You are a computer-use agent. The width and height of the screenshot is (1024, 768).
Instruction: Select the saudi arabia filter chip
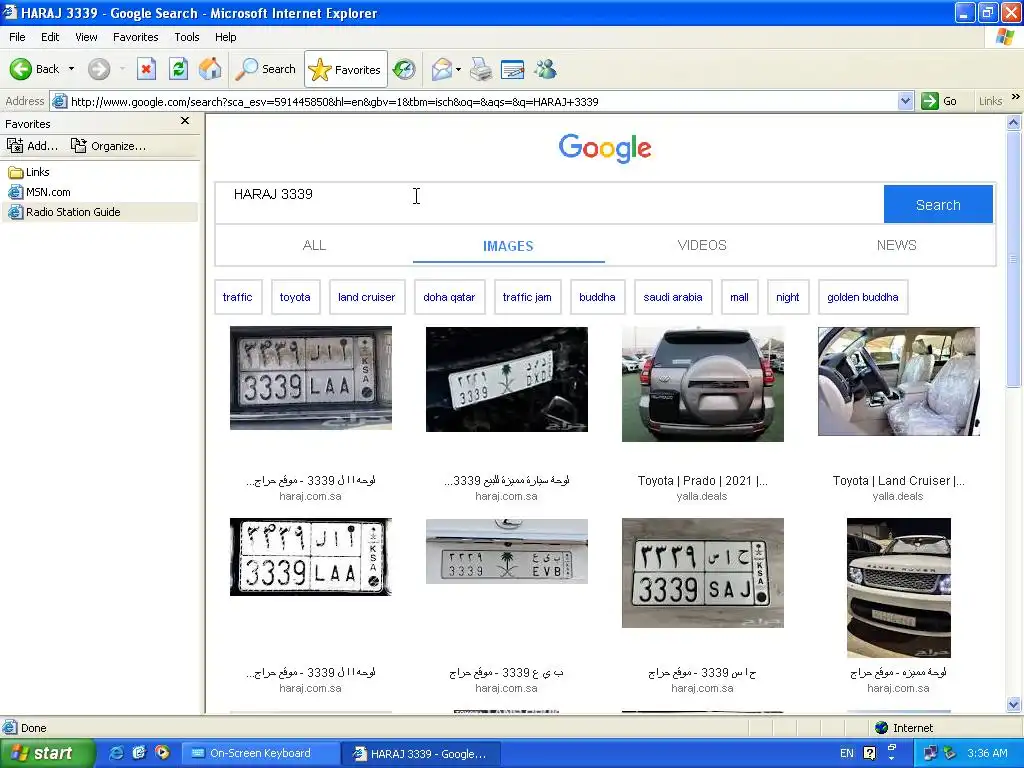pyautogui.click(x=673, y=297)
